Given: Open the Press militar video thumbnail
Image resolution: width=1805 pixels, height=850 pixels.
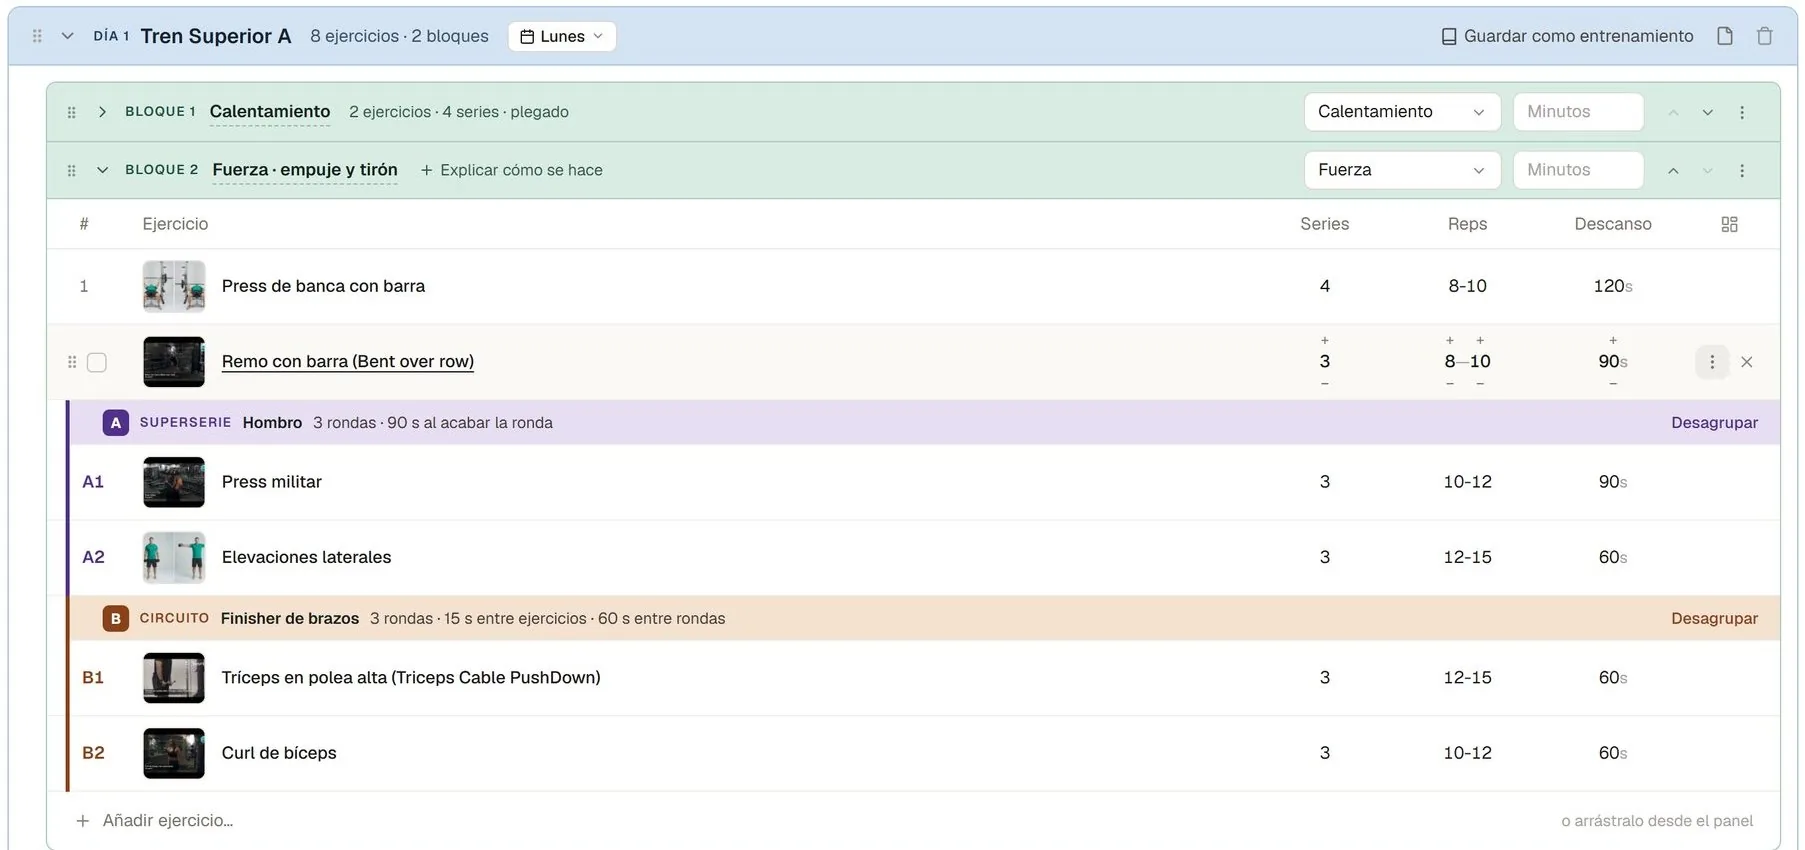Looking at the screenshot, I should pyautogui.click(x=174, y=482).
